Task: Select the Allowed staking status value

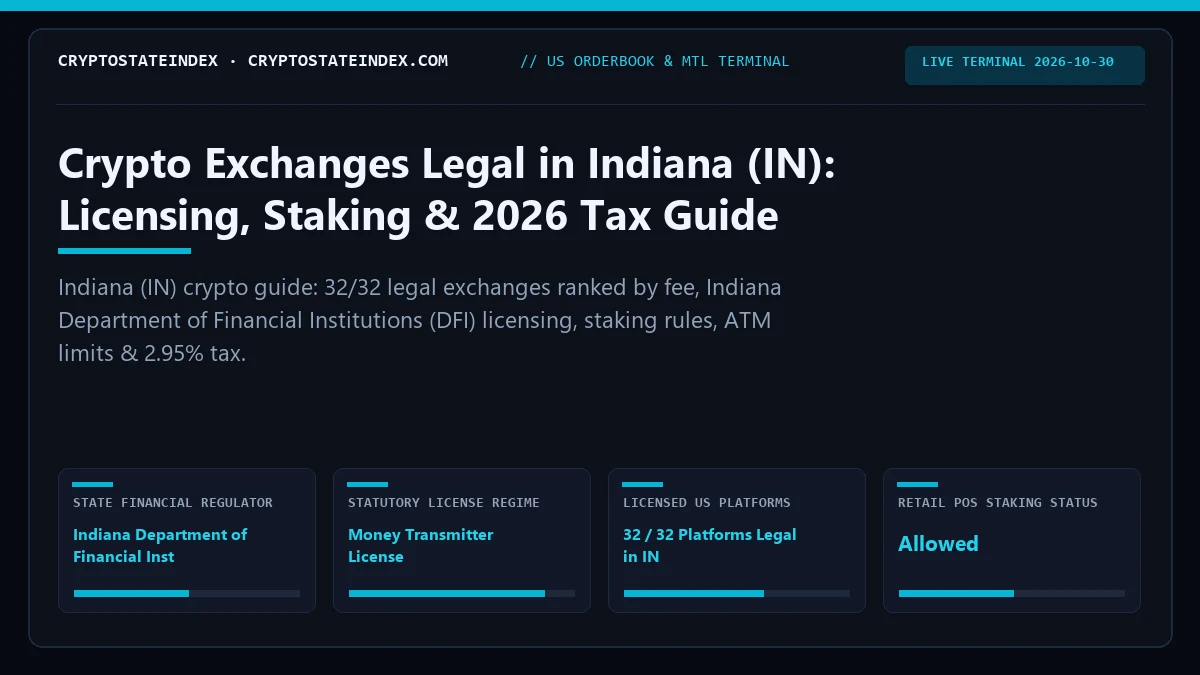Action: tap(938, 544)
